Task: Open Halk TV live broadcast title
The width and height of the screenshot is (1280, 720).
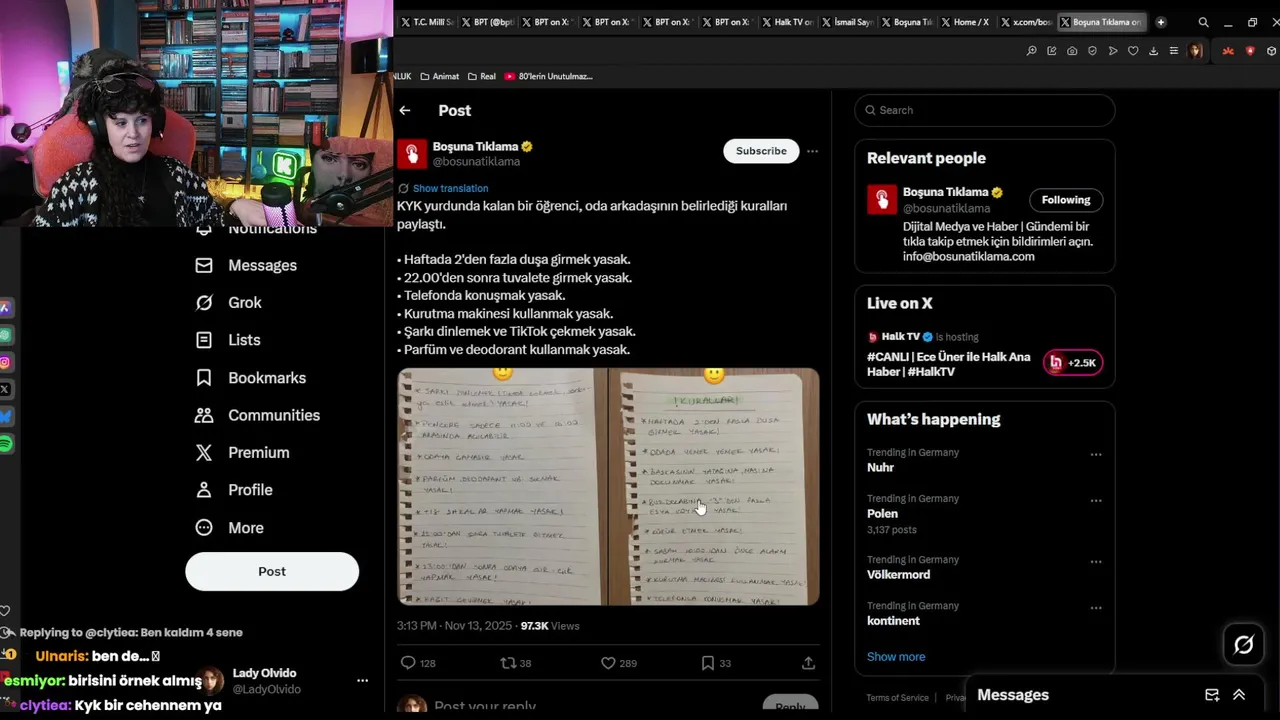Action: pos(948,364)
